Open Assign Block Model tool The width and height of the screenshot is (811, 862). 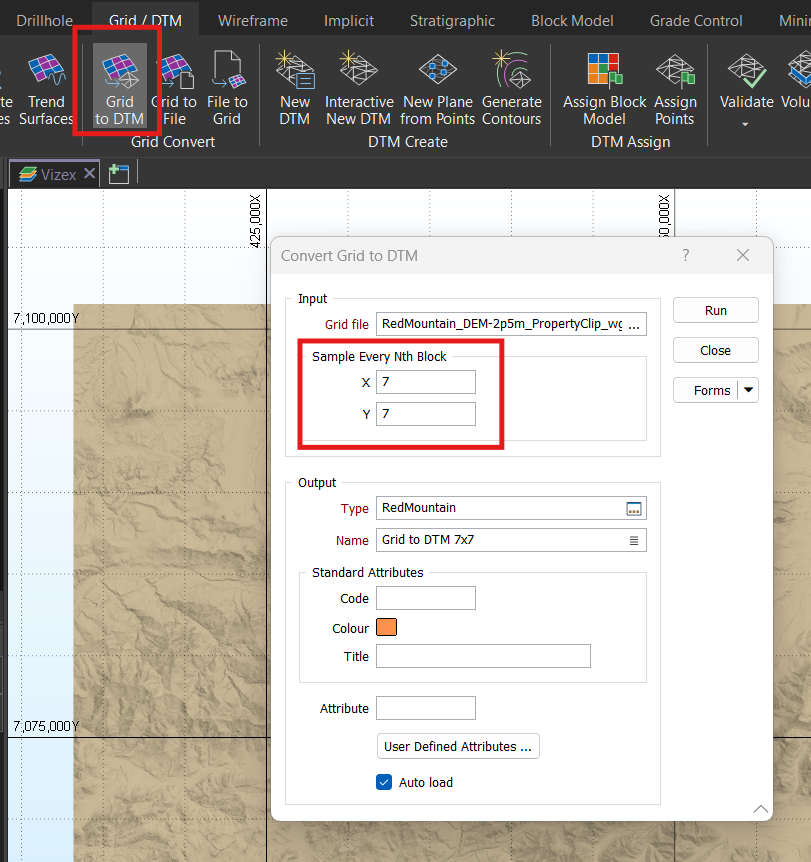click(x=604, y=89)
